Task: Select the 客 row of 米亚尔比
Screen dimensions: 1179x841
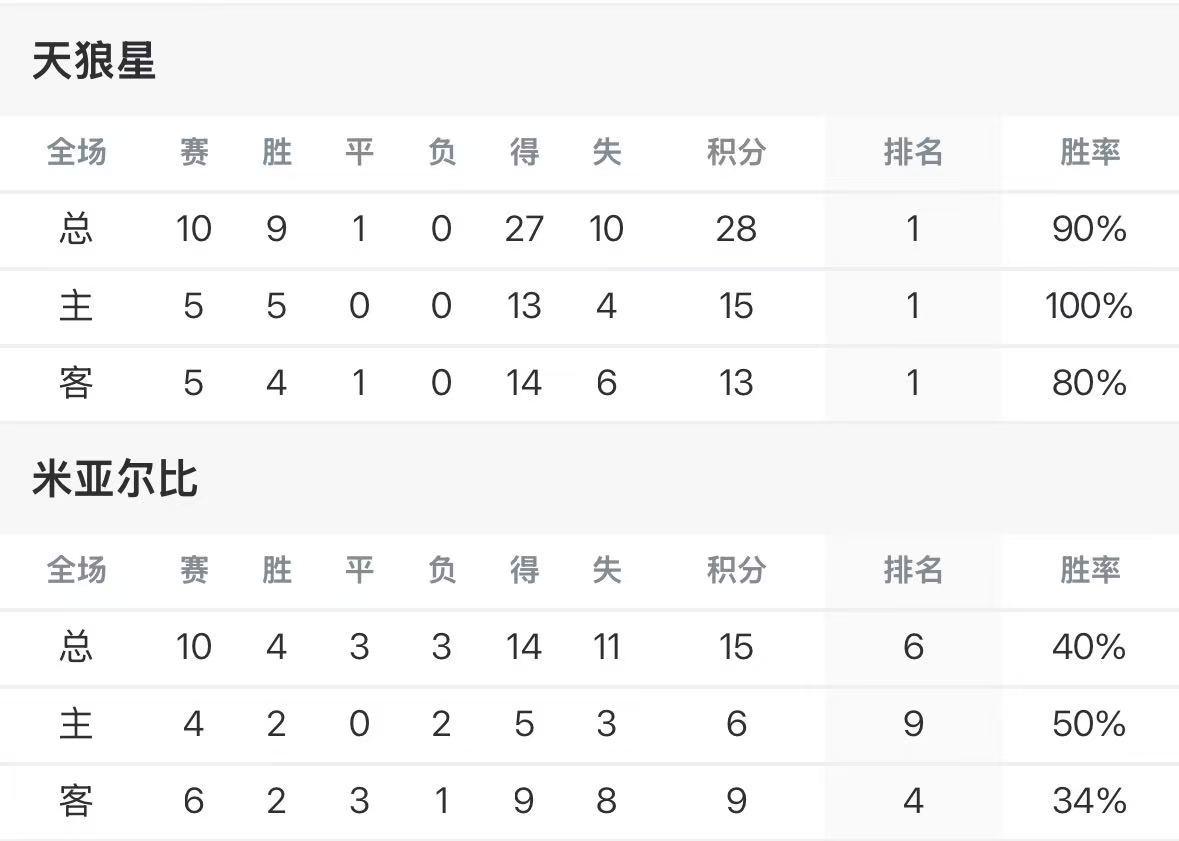Action: click(590, 800)
